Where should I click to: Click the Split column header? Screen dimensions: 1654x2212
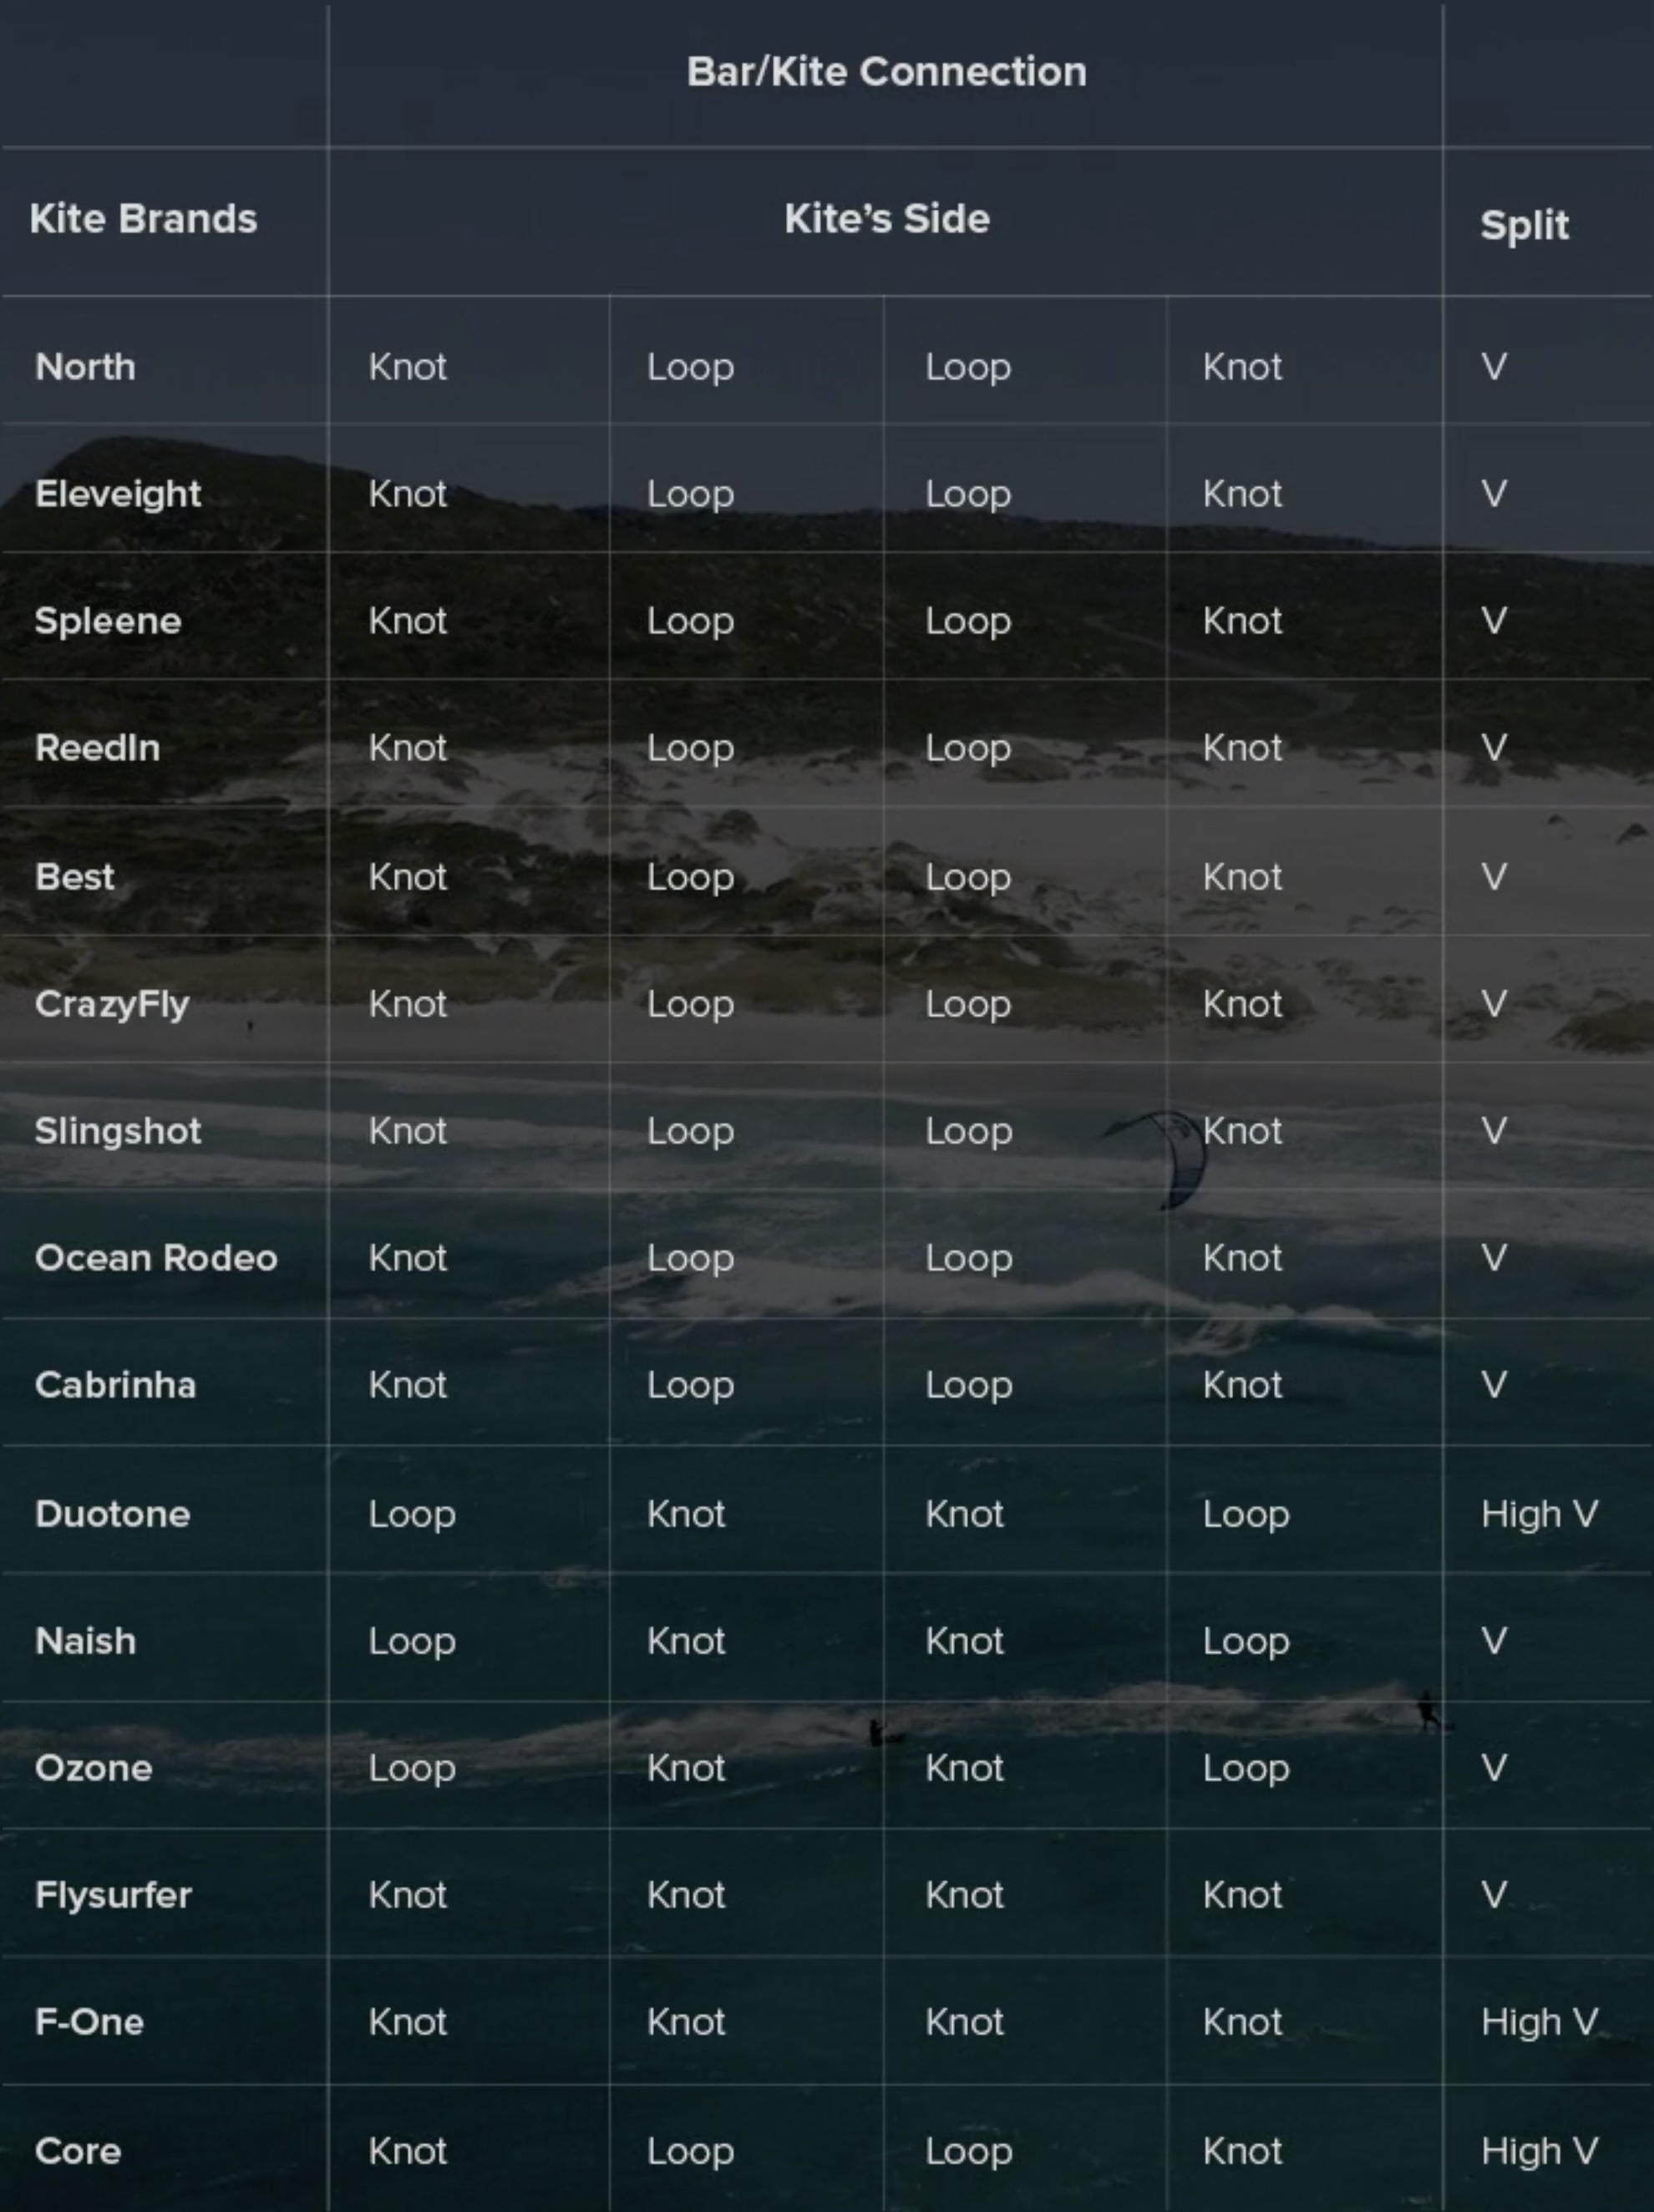pos(1523,225)
